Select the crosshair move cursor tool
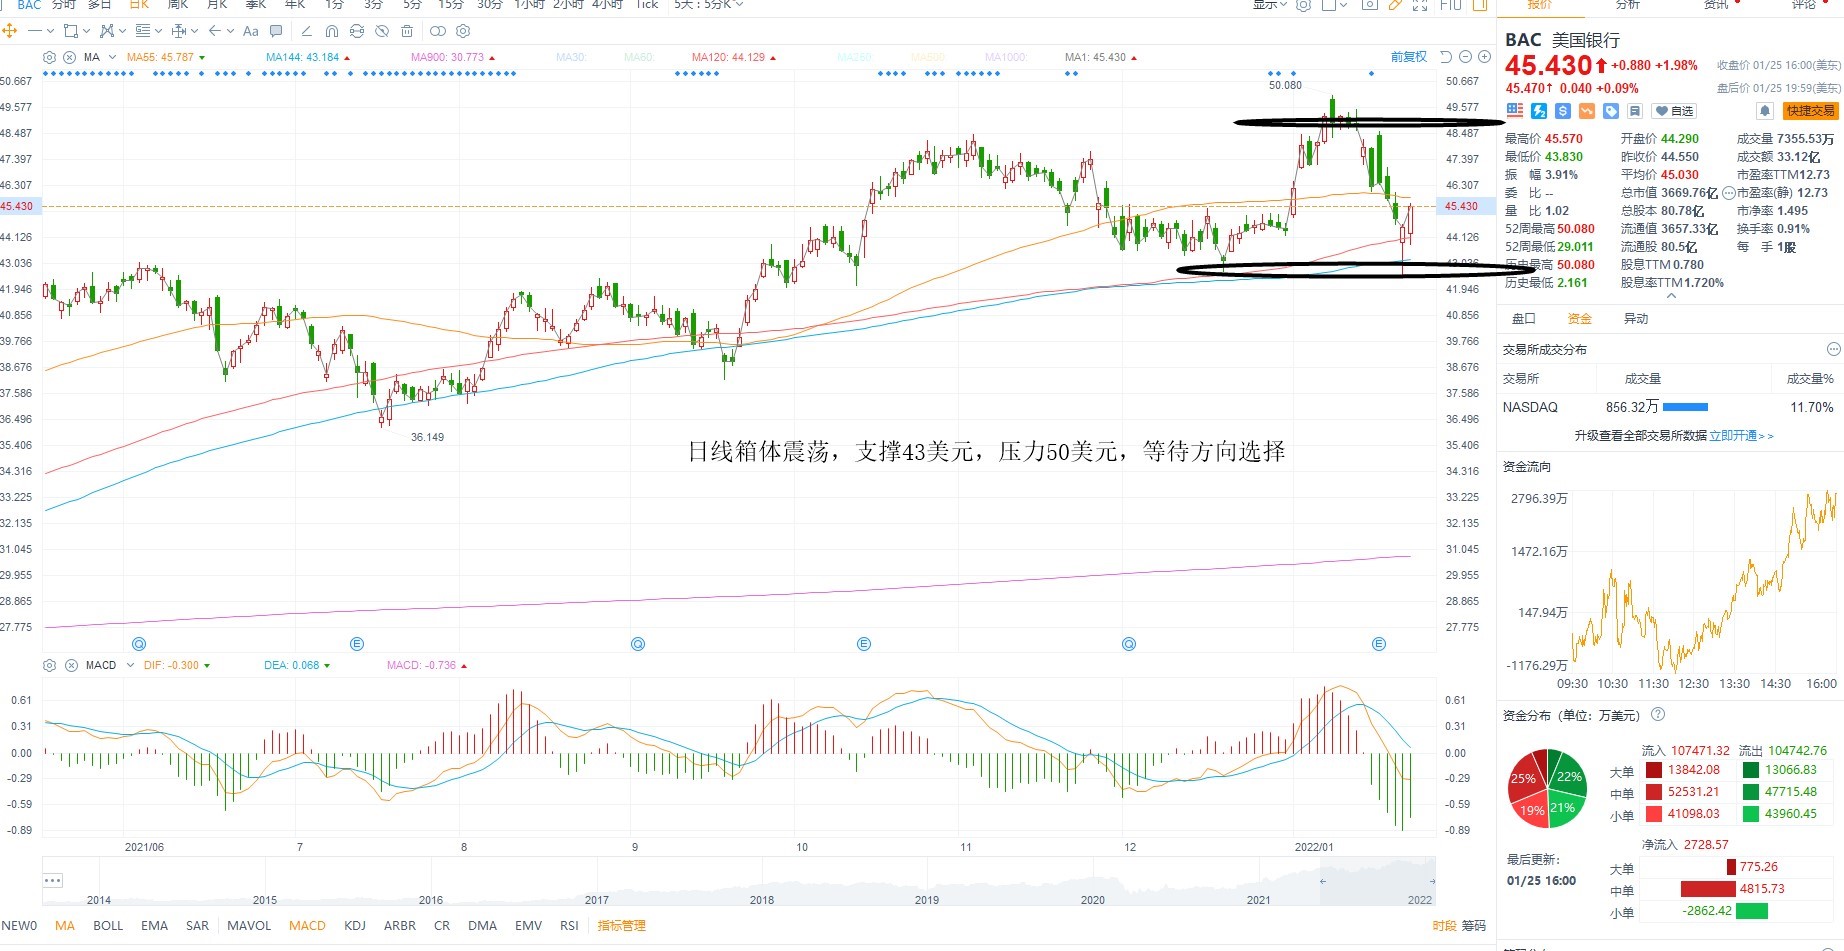The height and width of the screenshot is (951, 1844). [x=10, y=31]
